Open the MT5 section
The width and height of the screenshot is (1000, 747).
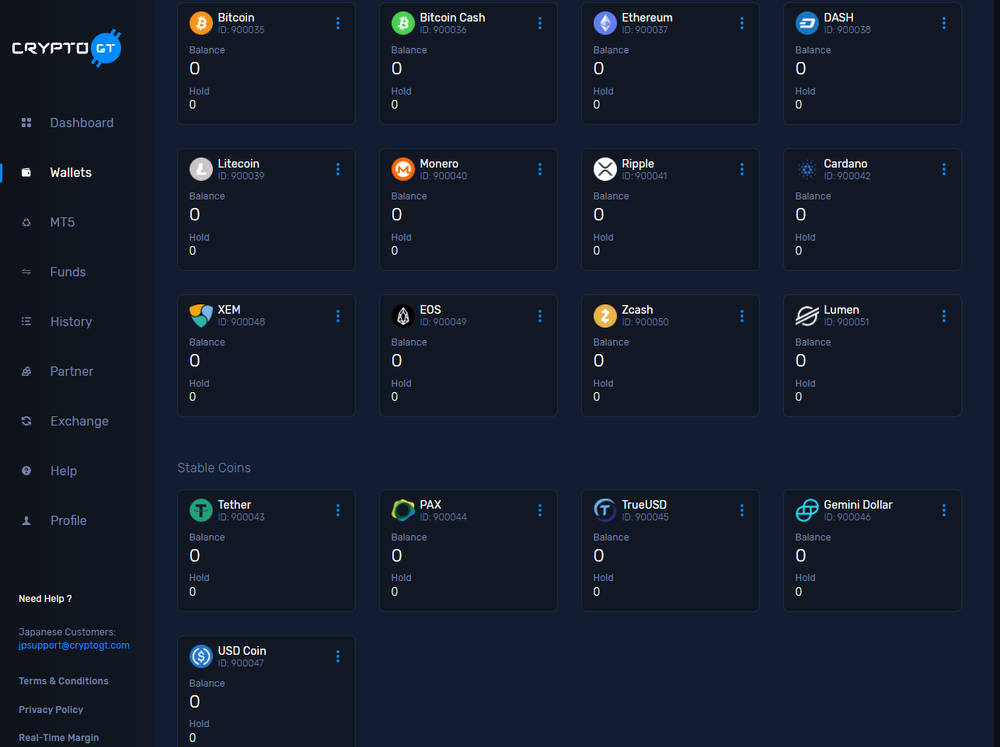coord(62,222)
